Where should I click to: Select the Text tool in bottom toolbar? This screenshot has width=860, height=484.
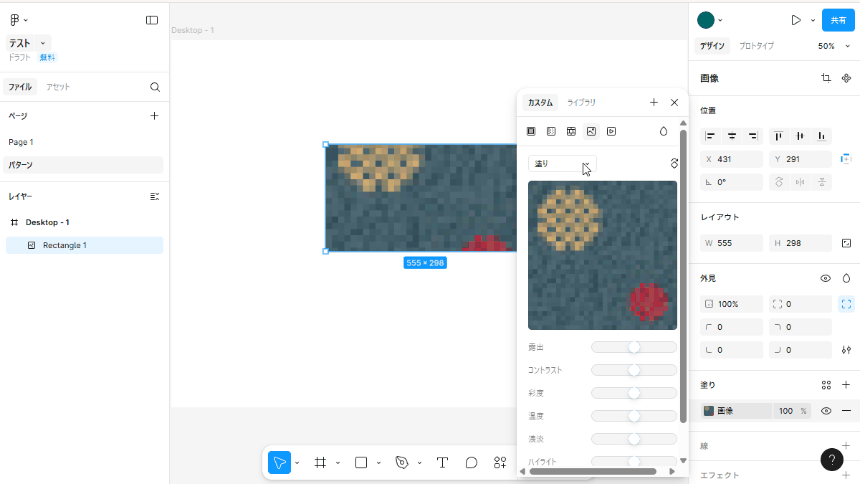[x=442, y=463]
